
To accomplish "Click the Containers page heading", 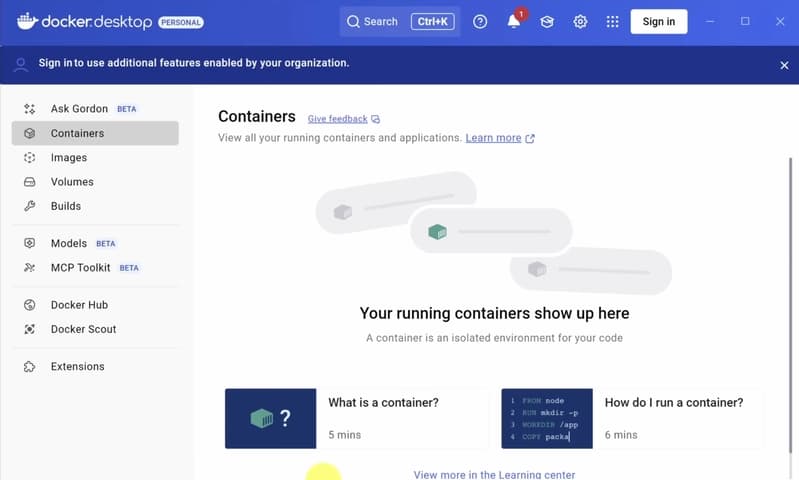I will (x=257, y=116).
